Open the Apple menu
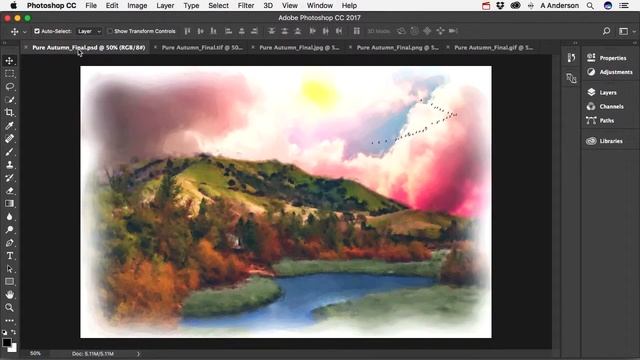Image resolution: width=640 pixels, height=360 pixels. (x=13, y=5)
